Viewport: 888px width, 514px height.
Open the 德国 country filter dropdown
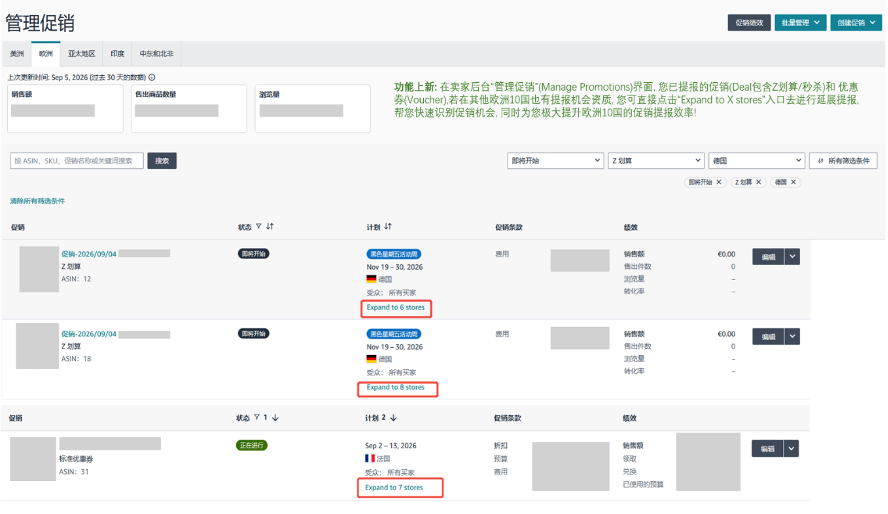click(x=756, y=161)
